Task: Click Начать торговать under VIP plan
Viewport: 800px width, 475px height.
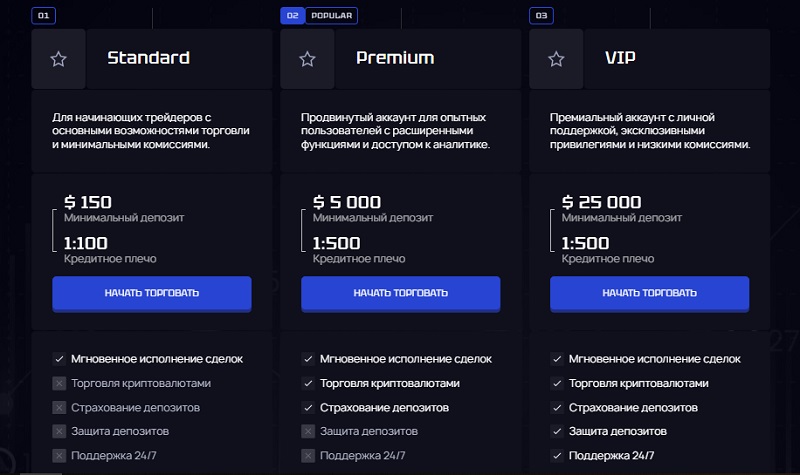Action: (x=649, y=293)
